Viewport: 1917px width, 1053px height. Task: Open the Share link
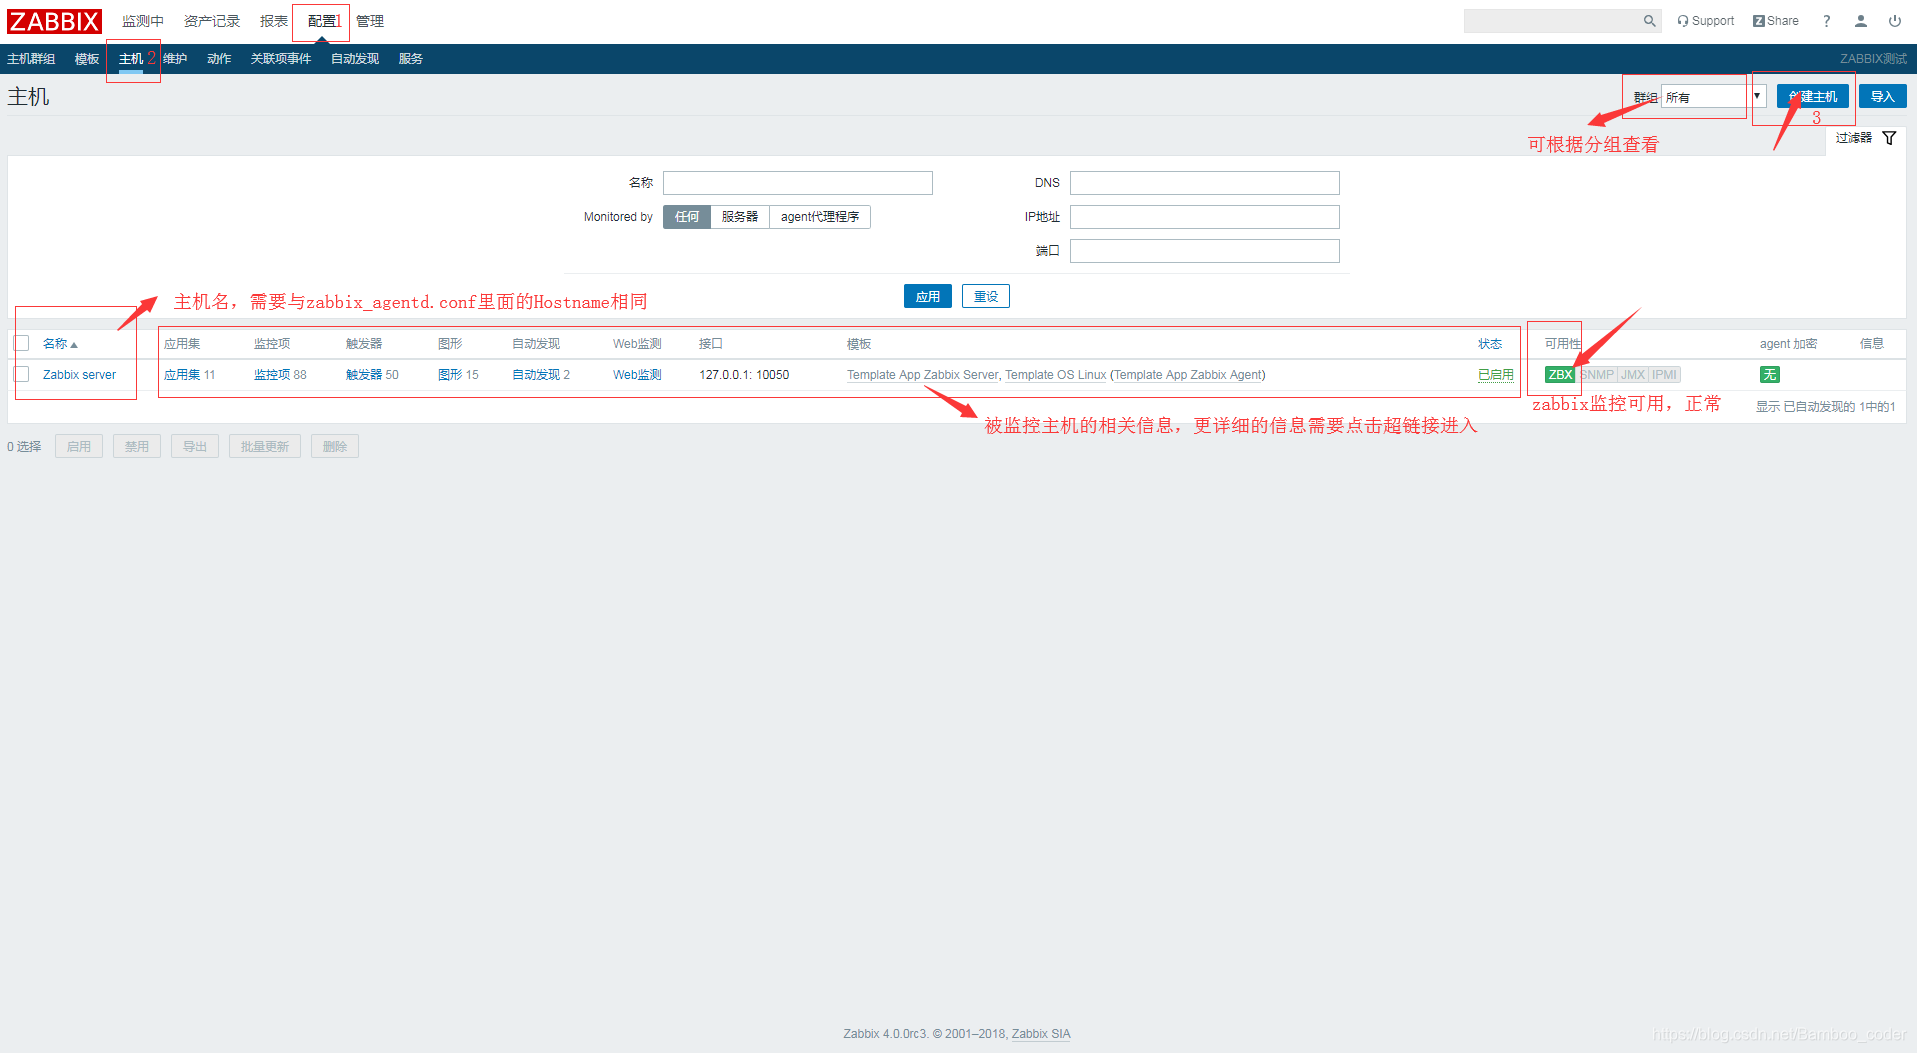pyautogui.click(x=1775, y=21)
